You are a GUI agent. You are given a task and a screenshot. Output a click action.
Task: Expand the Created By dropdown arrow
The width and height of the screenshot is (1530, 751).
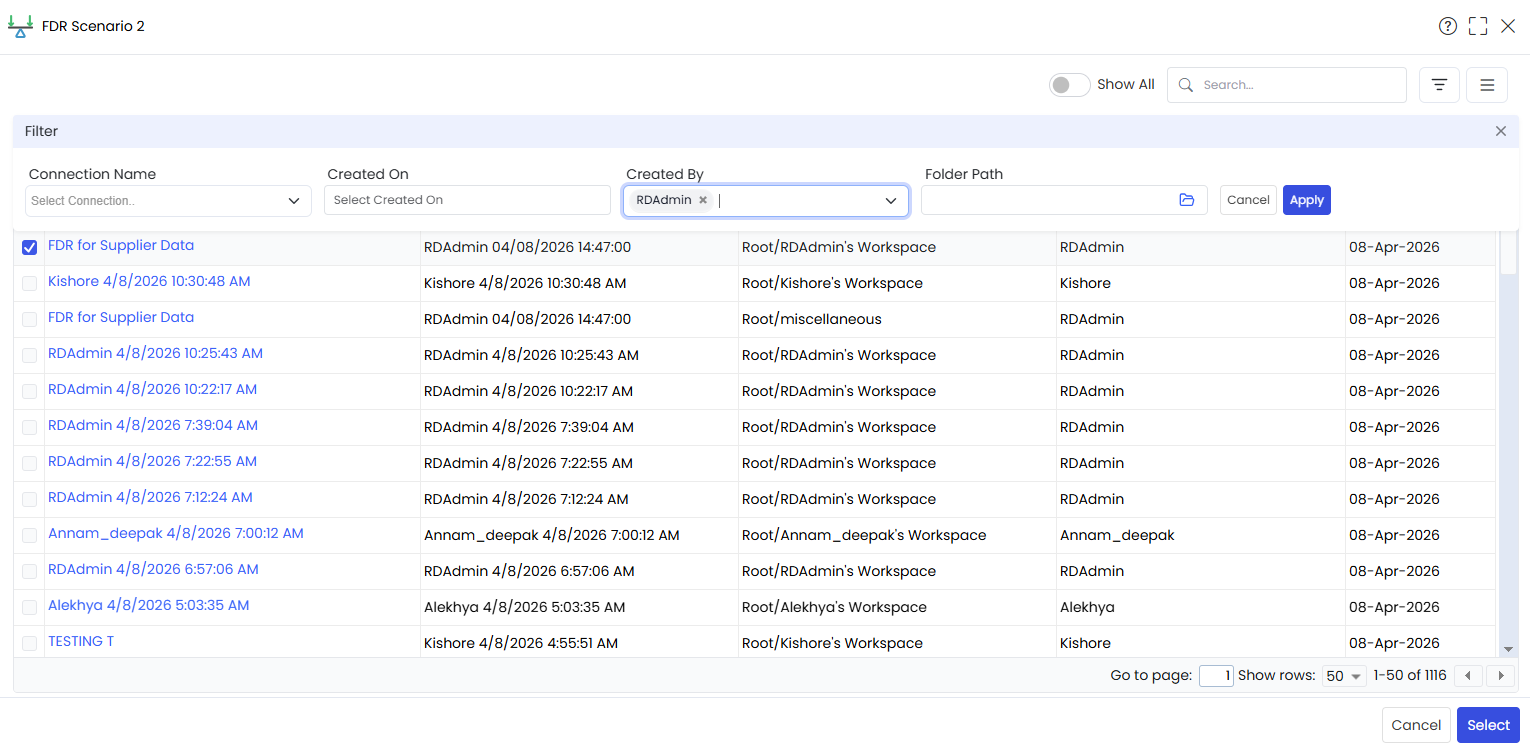pos(891,201)
